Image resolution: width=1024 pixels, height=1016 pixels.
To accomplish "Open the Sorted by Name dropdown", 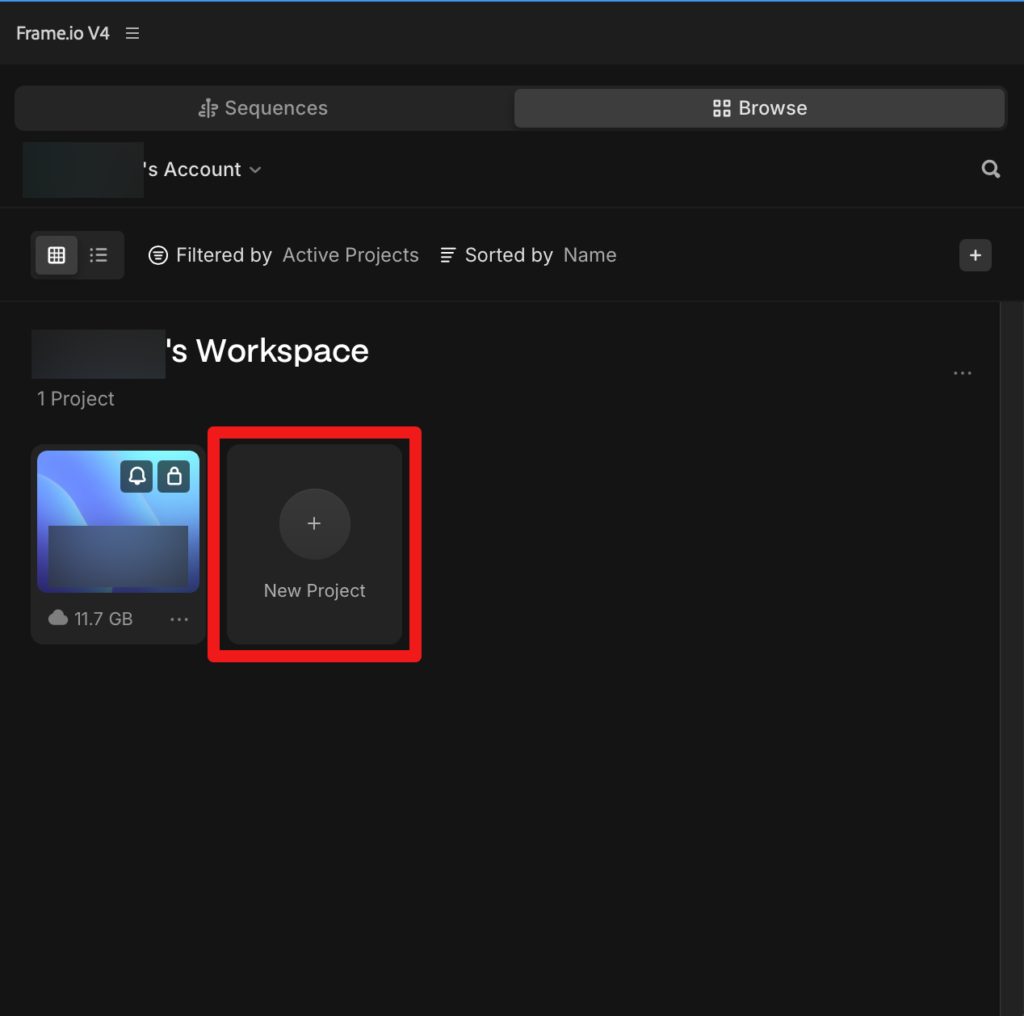I will 528,255.
